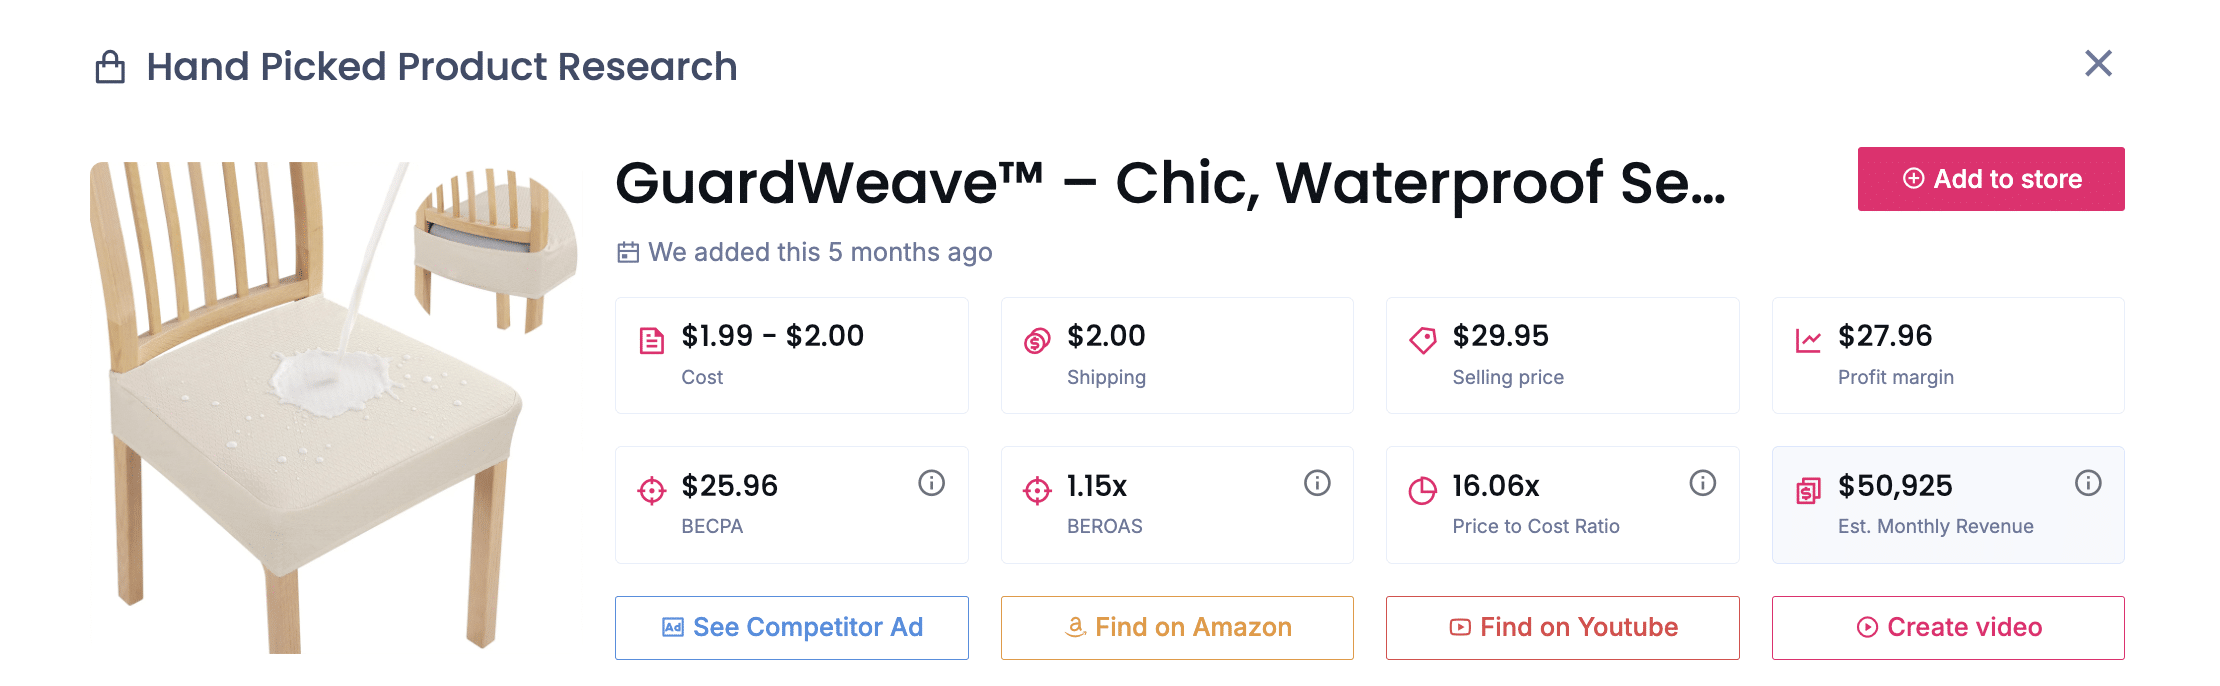Click the Price to Cost Ratio pie icon
This screenshot has height=686, width=2220.
[x=1422, y=491]
